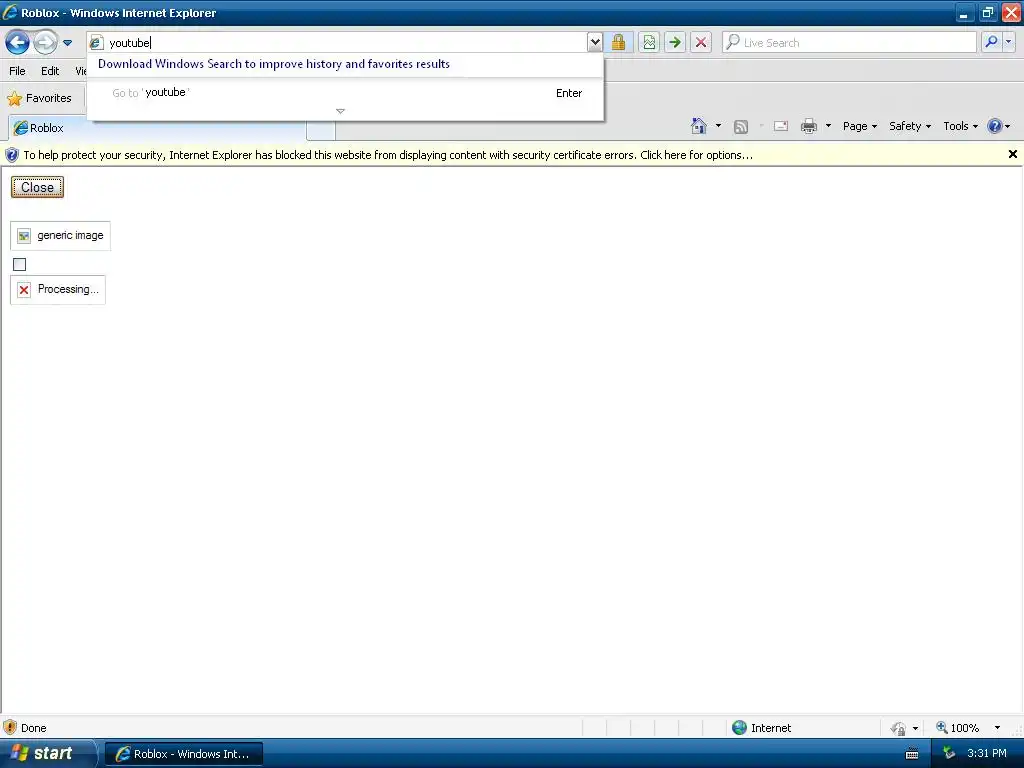
Task: Click the greyed Forward arrow button
Action: point(45,43)
